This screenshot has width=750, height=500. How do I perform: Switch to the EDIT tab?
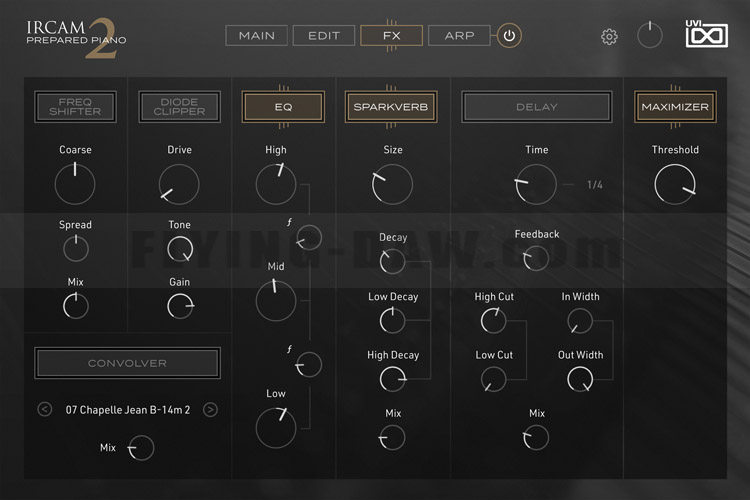[x=324, y=36]
